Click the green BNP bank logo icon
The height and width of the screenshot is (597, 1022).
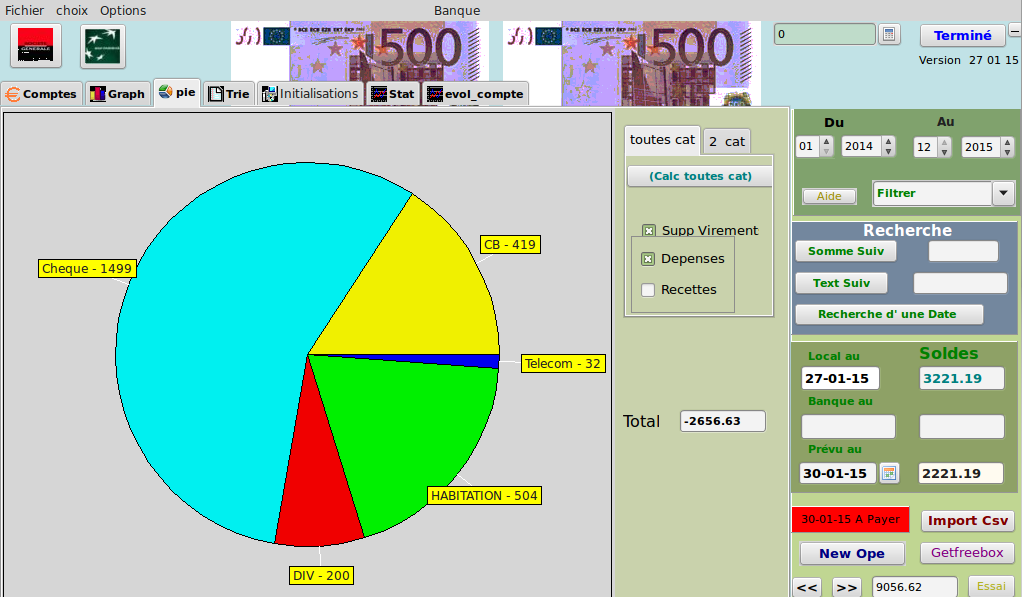102,46
